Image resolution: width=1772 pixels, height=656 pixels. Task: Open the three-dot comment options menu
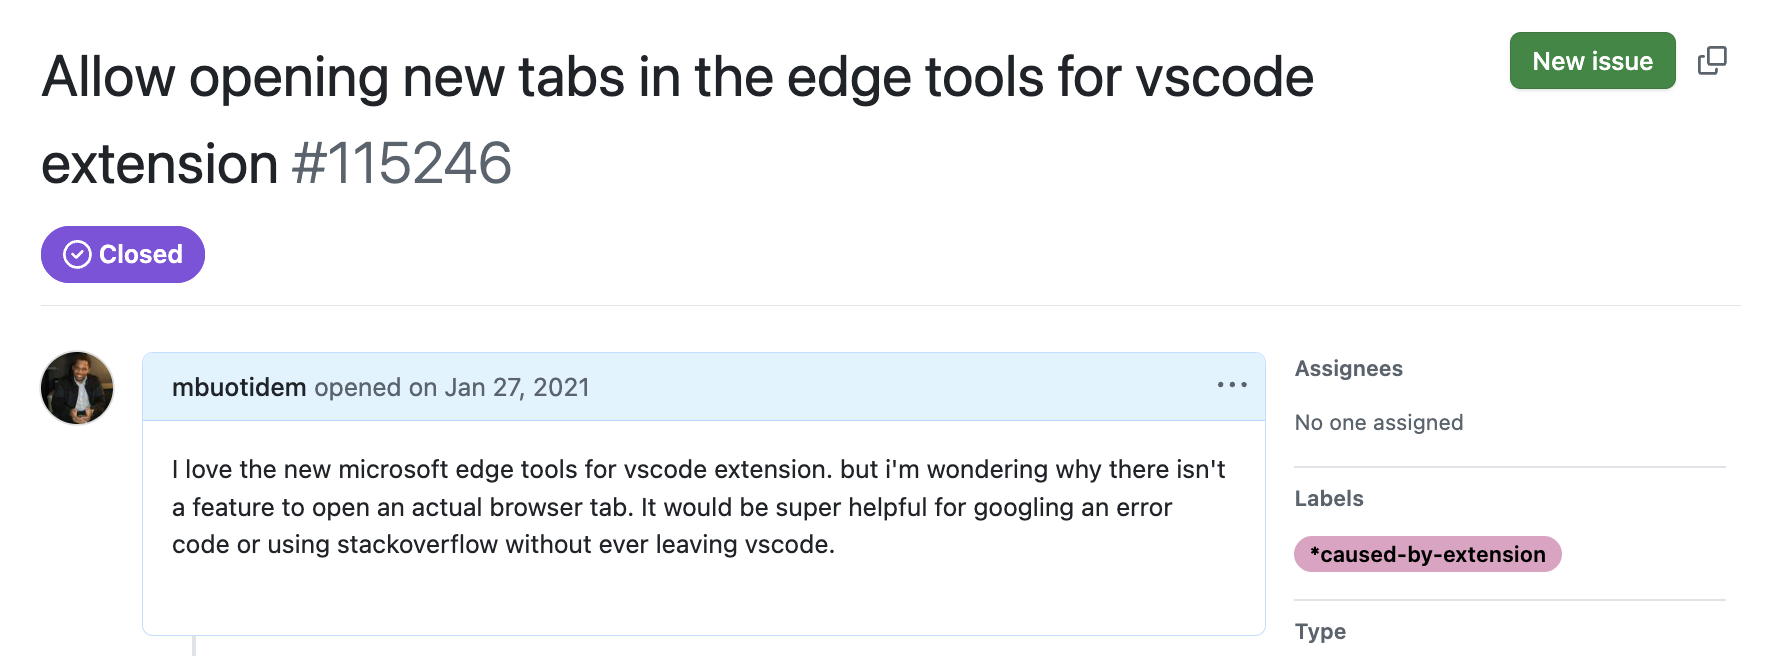[x=1232, y=385]
